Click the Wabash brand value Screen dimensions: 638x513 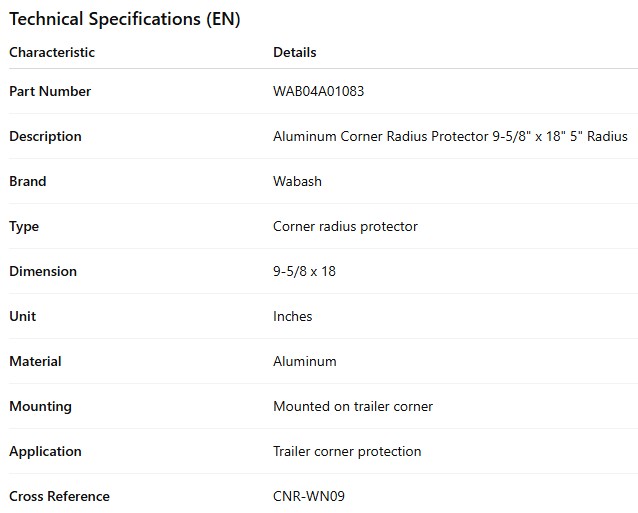pos(297,181)
